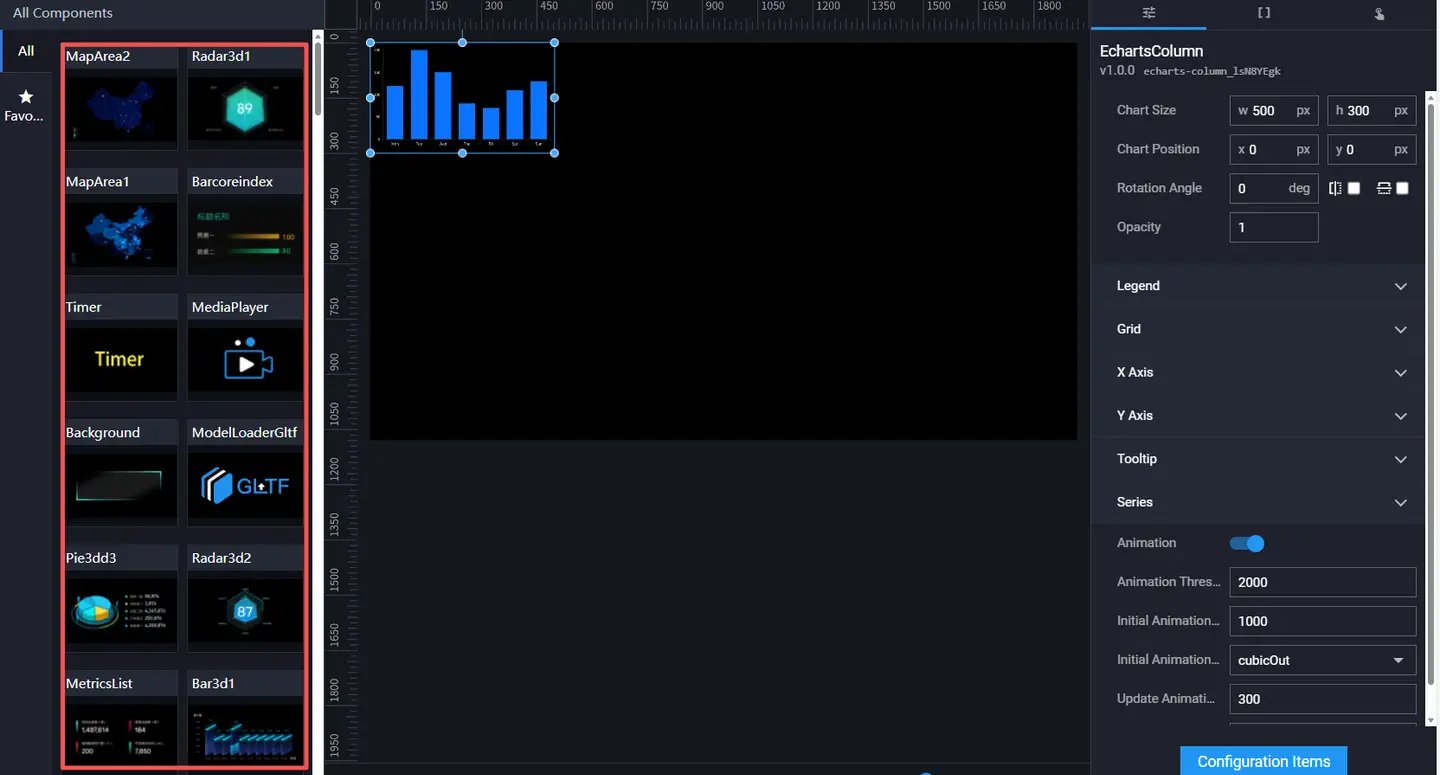Image resolution: width=1440 pixels, height=775 pixels.
Task: Enable the horizontal flip checkbox
Action: point(1354,188)
